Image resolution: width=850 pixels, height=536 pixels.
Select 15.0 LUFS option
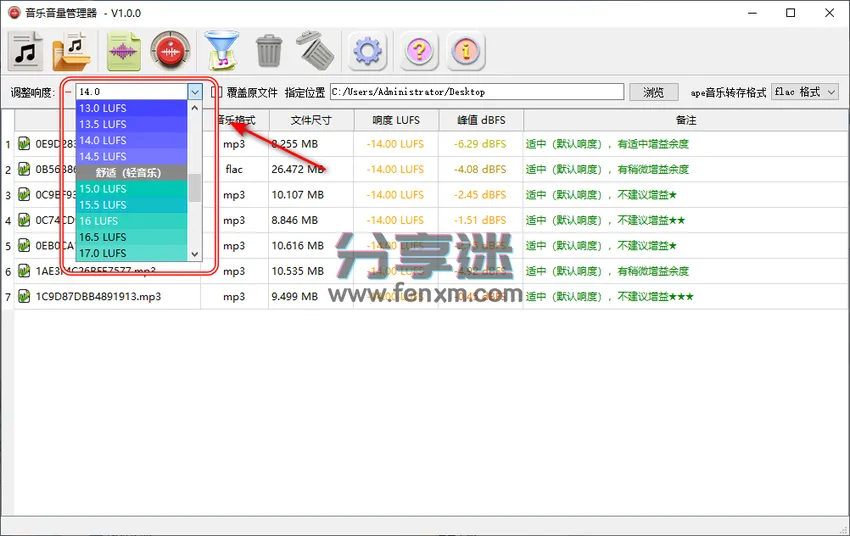tap(132, 189)
